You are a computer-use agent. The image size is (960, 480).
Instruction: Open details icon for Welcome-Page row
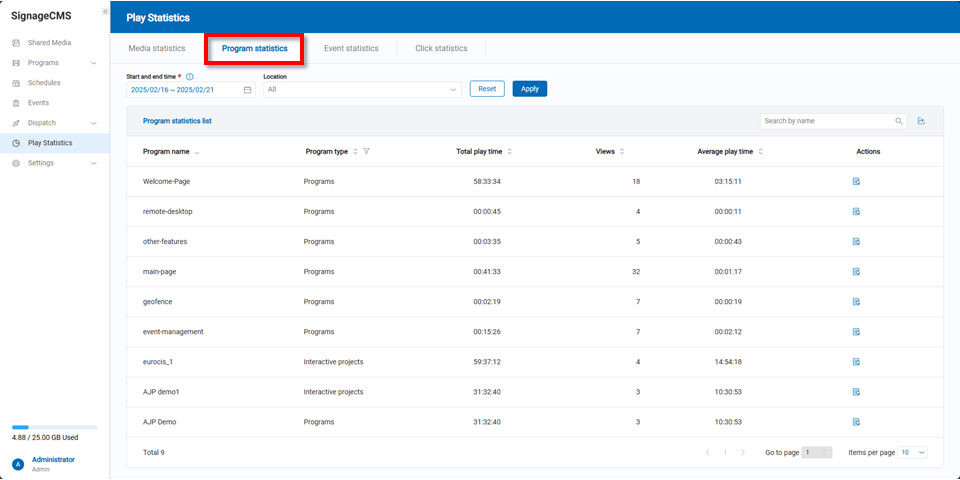point(856,182)
